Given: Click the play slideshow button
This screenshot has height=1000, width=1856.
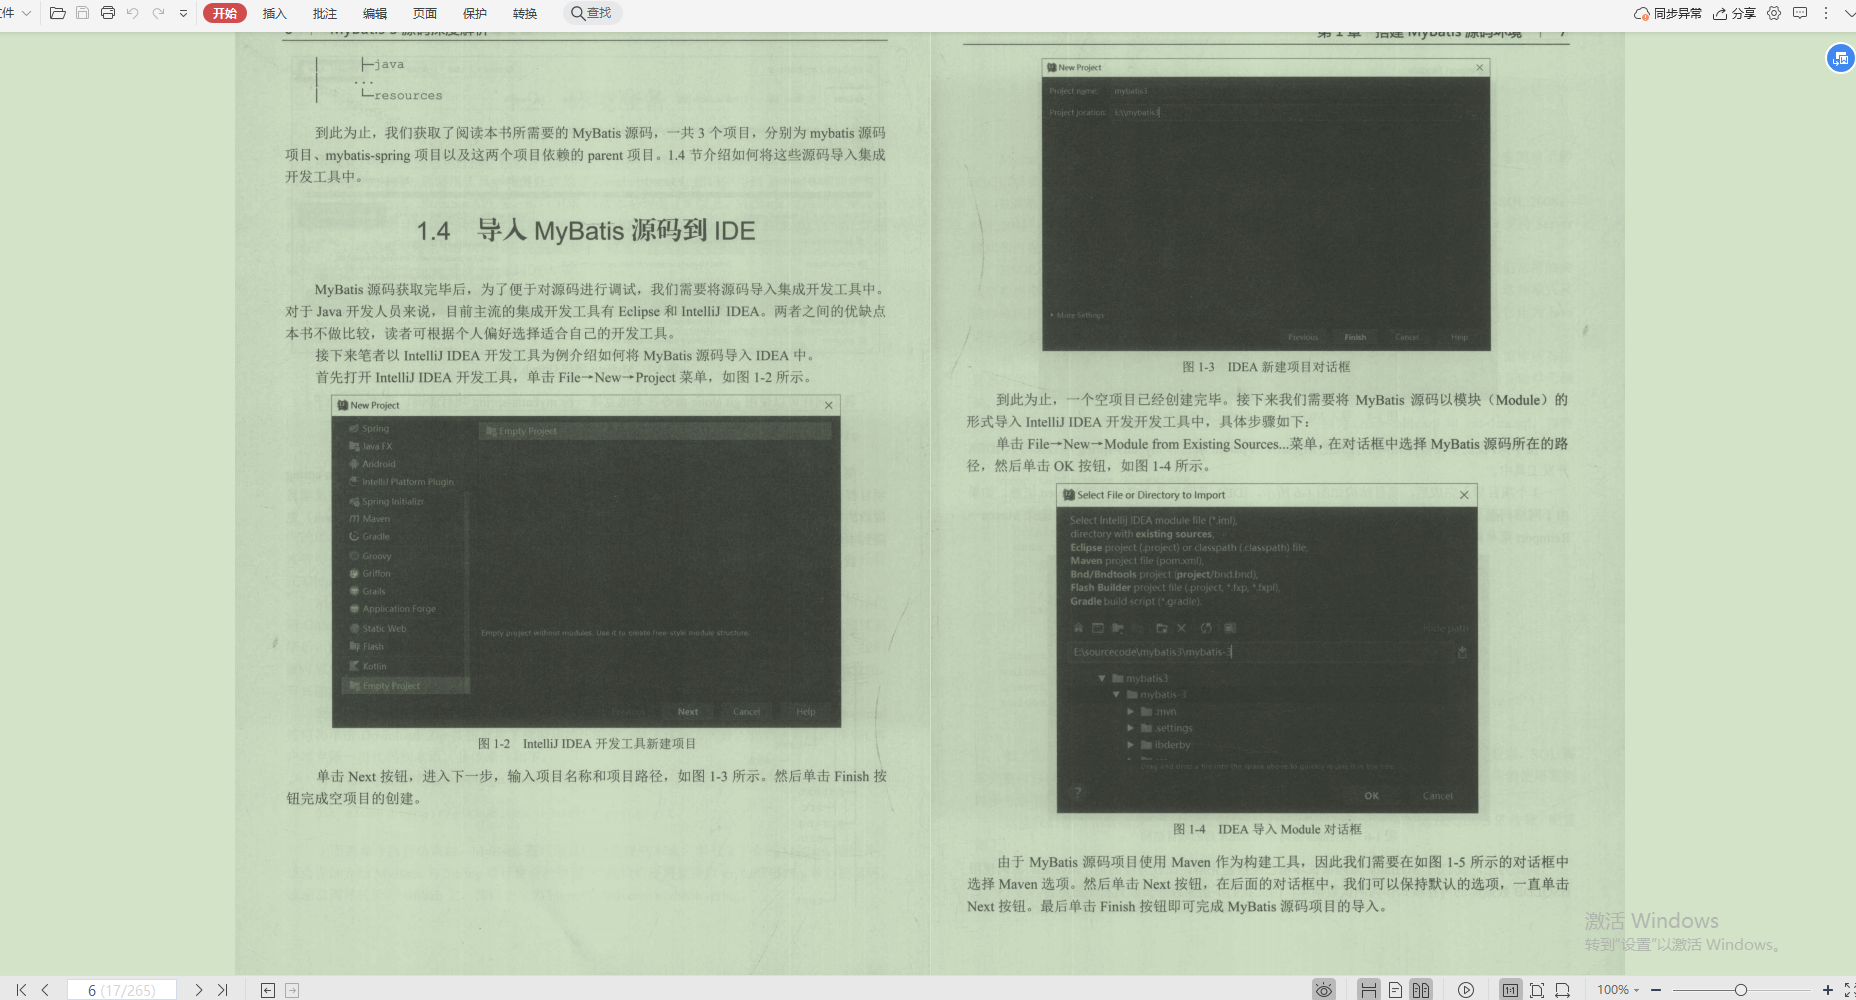Looking at the screenshot, I should (x=1466, y=990).
